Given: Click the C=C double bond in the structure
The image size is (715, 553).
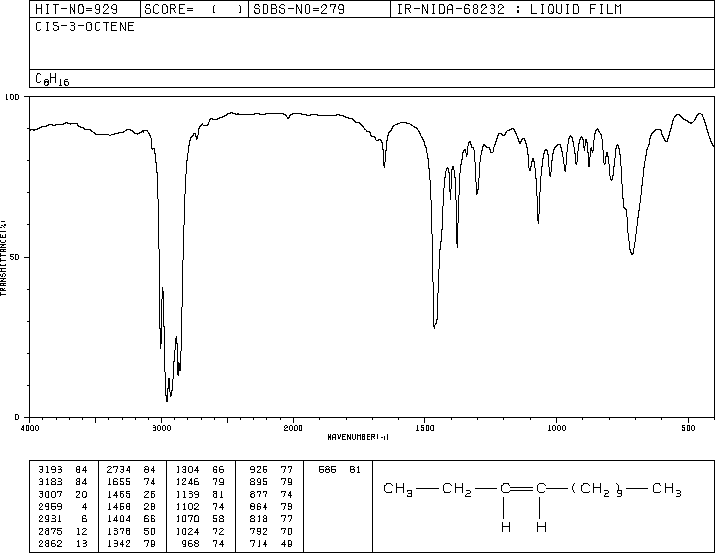Looking at the screenshot, I should [523, 489].
